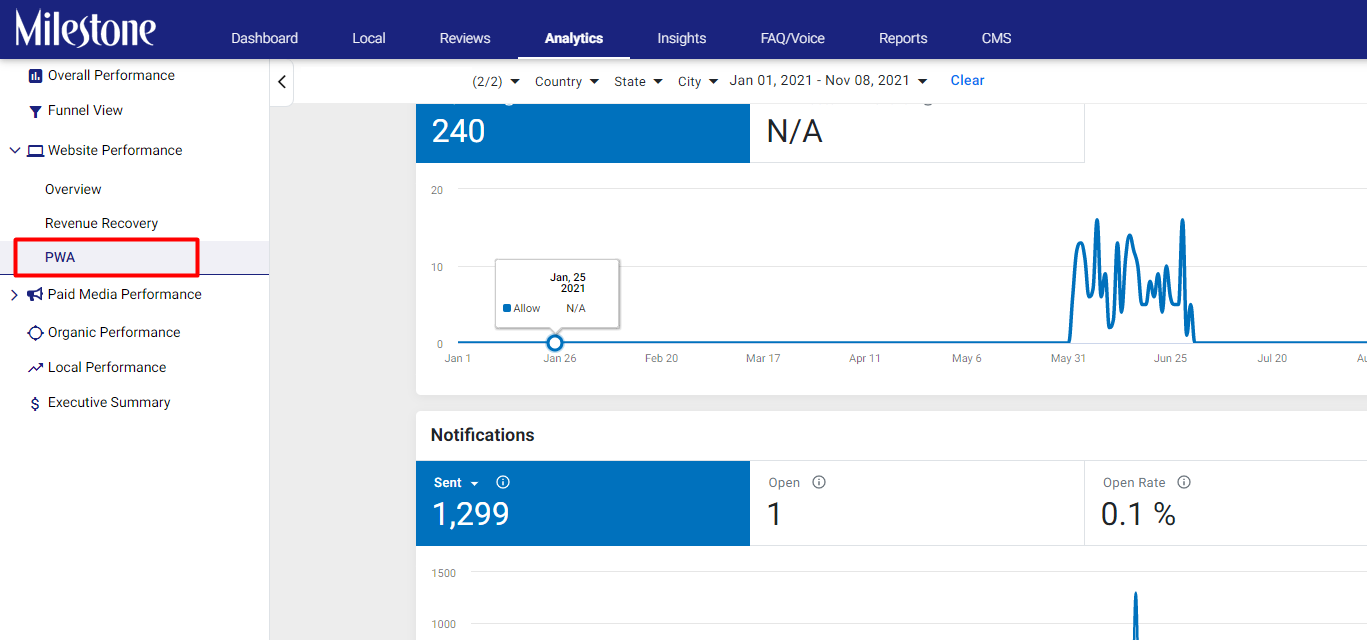The height and width of the screenshot is (640, 1367).
Task: Select the N/A metric card
Action: [917, 132]
